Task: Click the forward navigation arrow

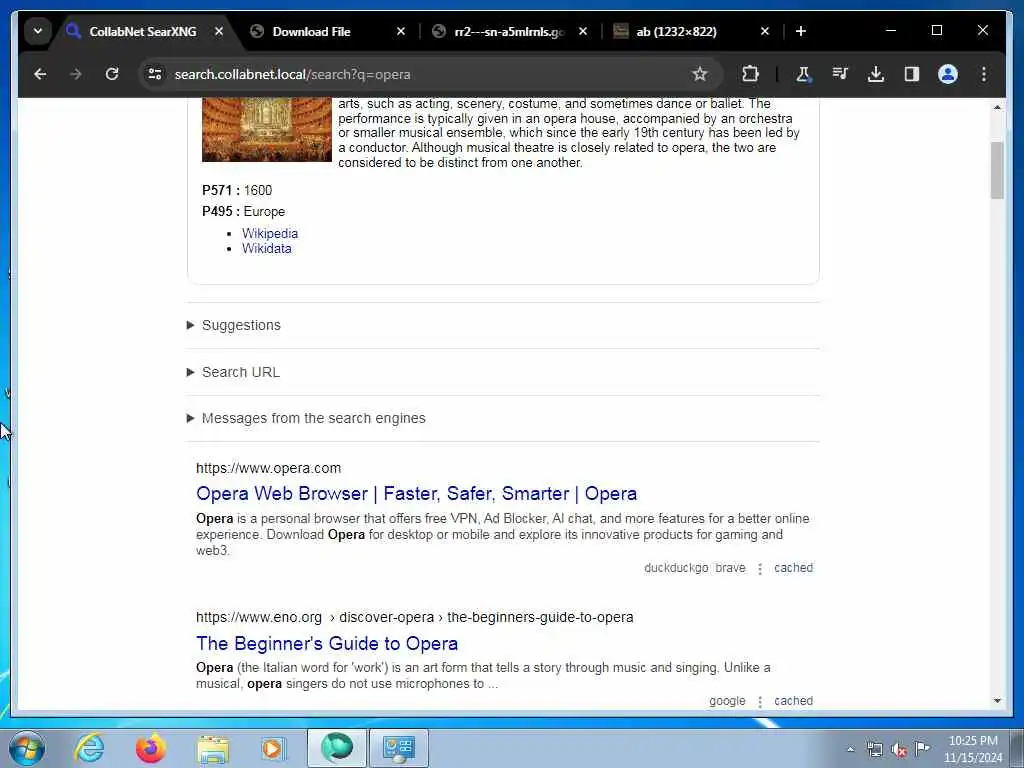Action: (76, 74)
